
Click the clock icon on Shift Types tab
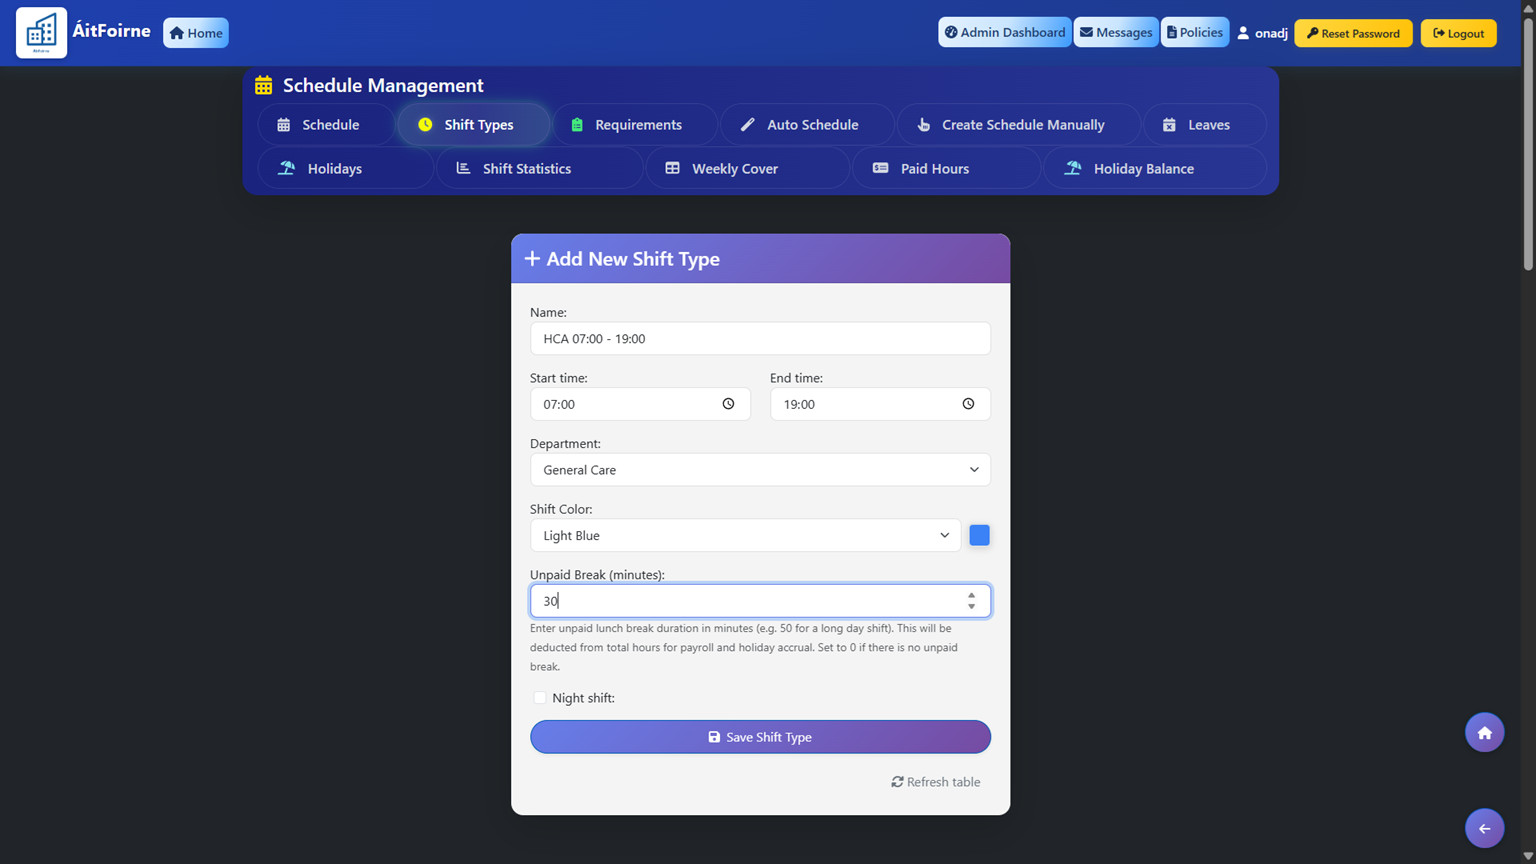[425, 125]
